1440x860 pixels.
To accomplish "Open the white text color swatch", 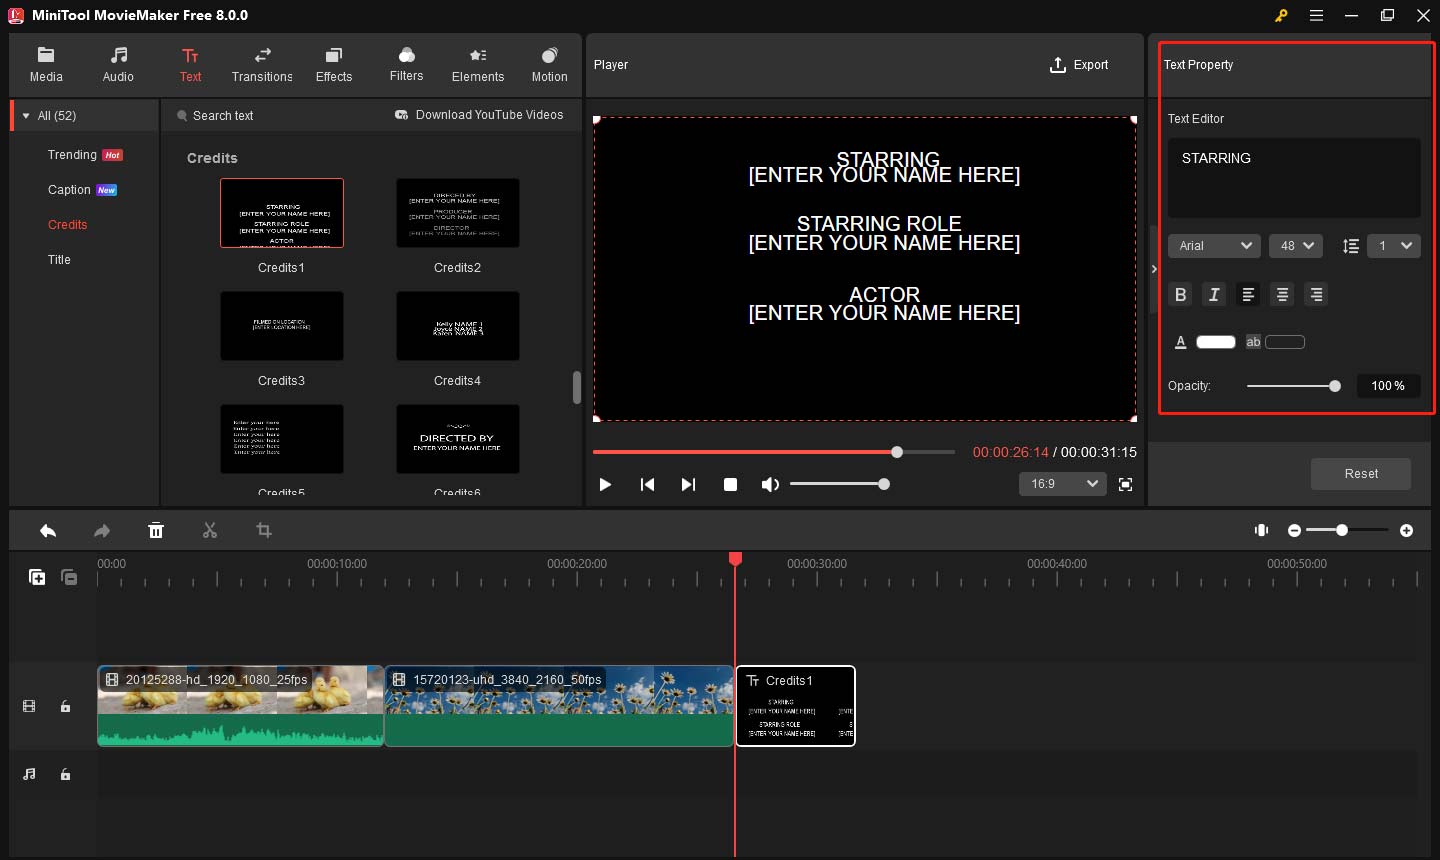I will click(x=1216, y=342).
